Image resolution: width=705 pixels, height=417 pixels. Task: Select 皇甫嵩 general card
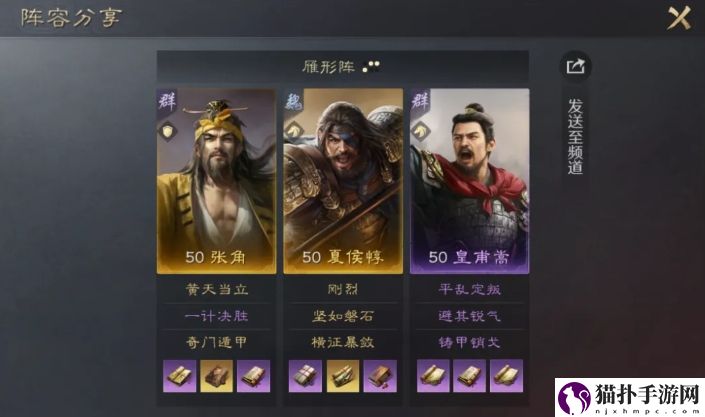(469, 181)
